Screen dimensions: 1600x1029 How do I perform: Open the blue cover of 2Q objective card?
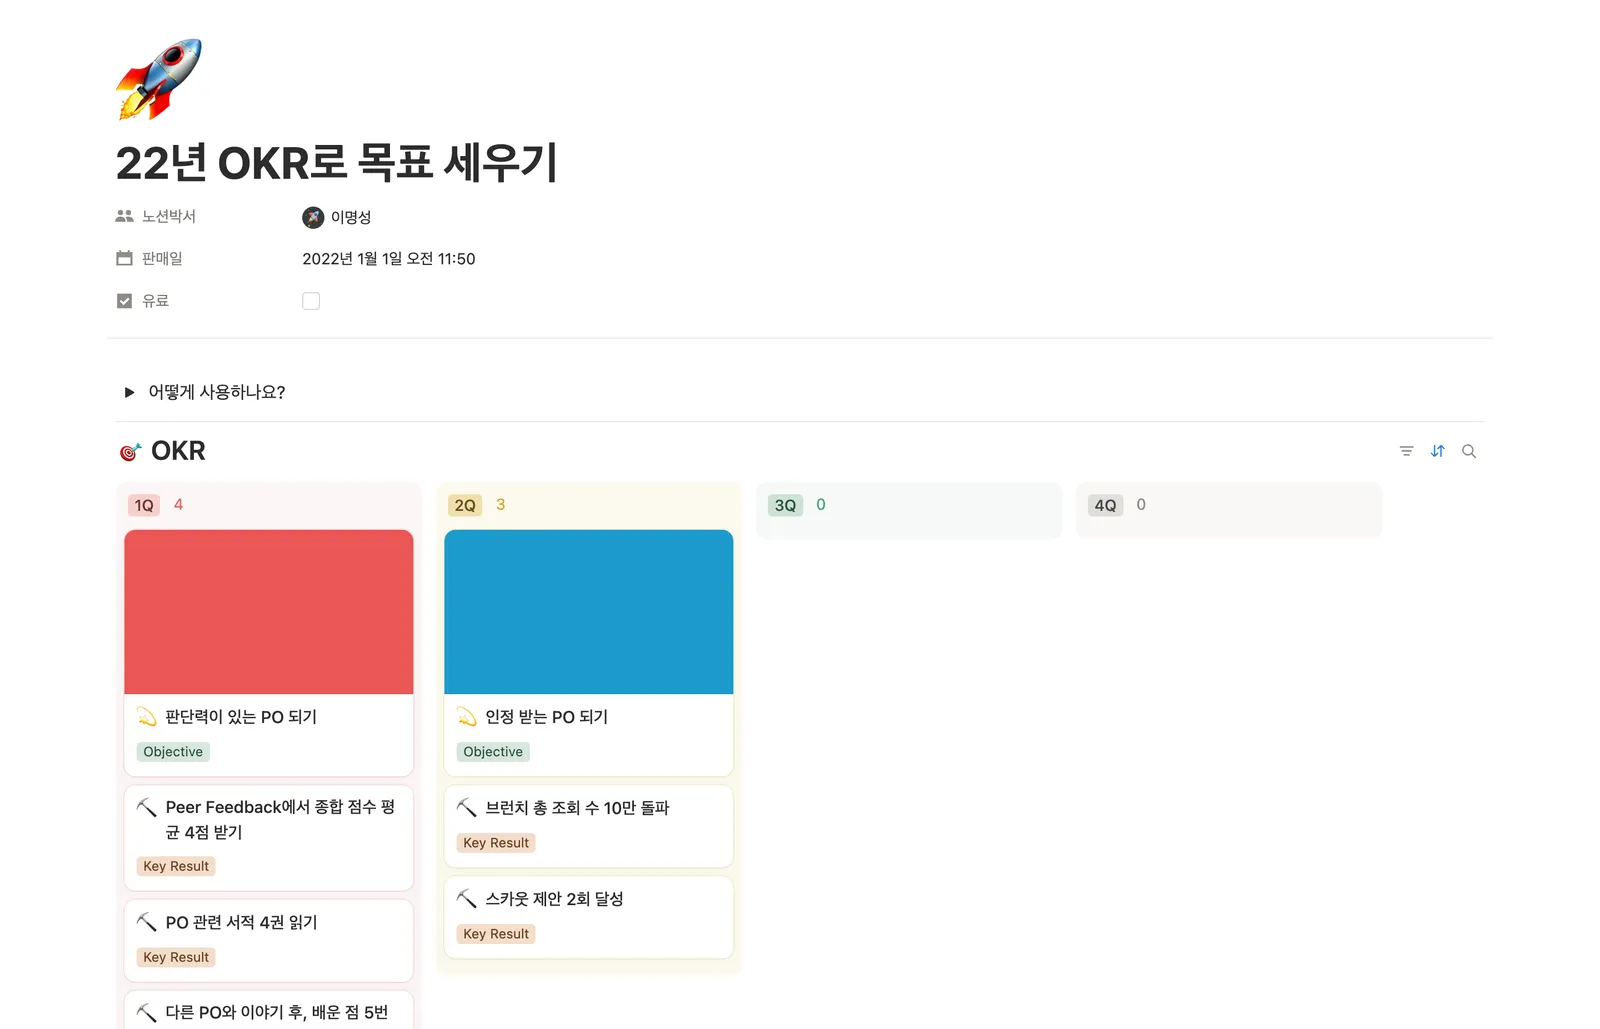point(589,612)
